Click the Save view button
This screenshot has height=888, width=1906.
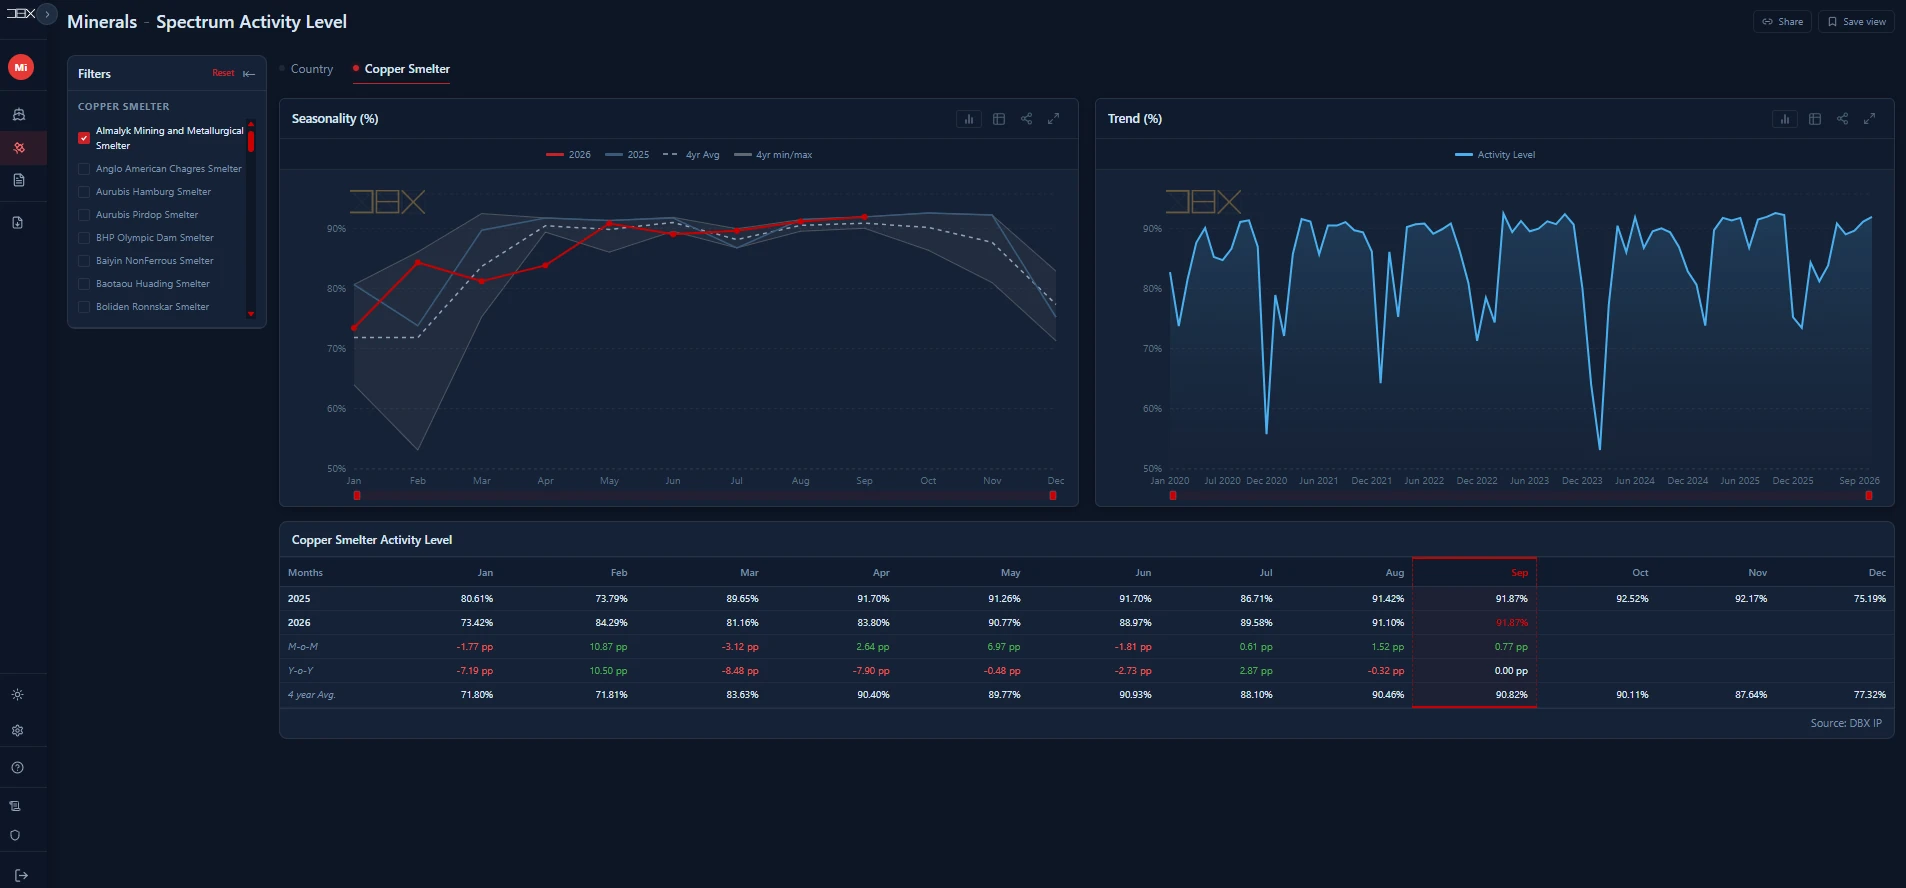pyautogui.click(x=1856, y=21)
